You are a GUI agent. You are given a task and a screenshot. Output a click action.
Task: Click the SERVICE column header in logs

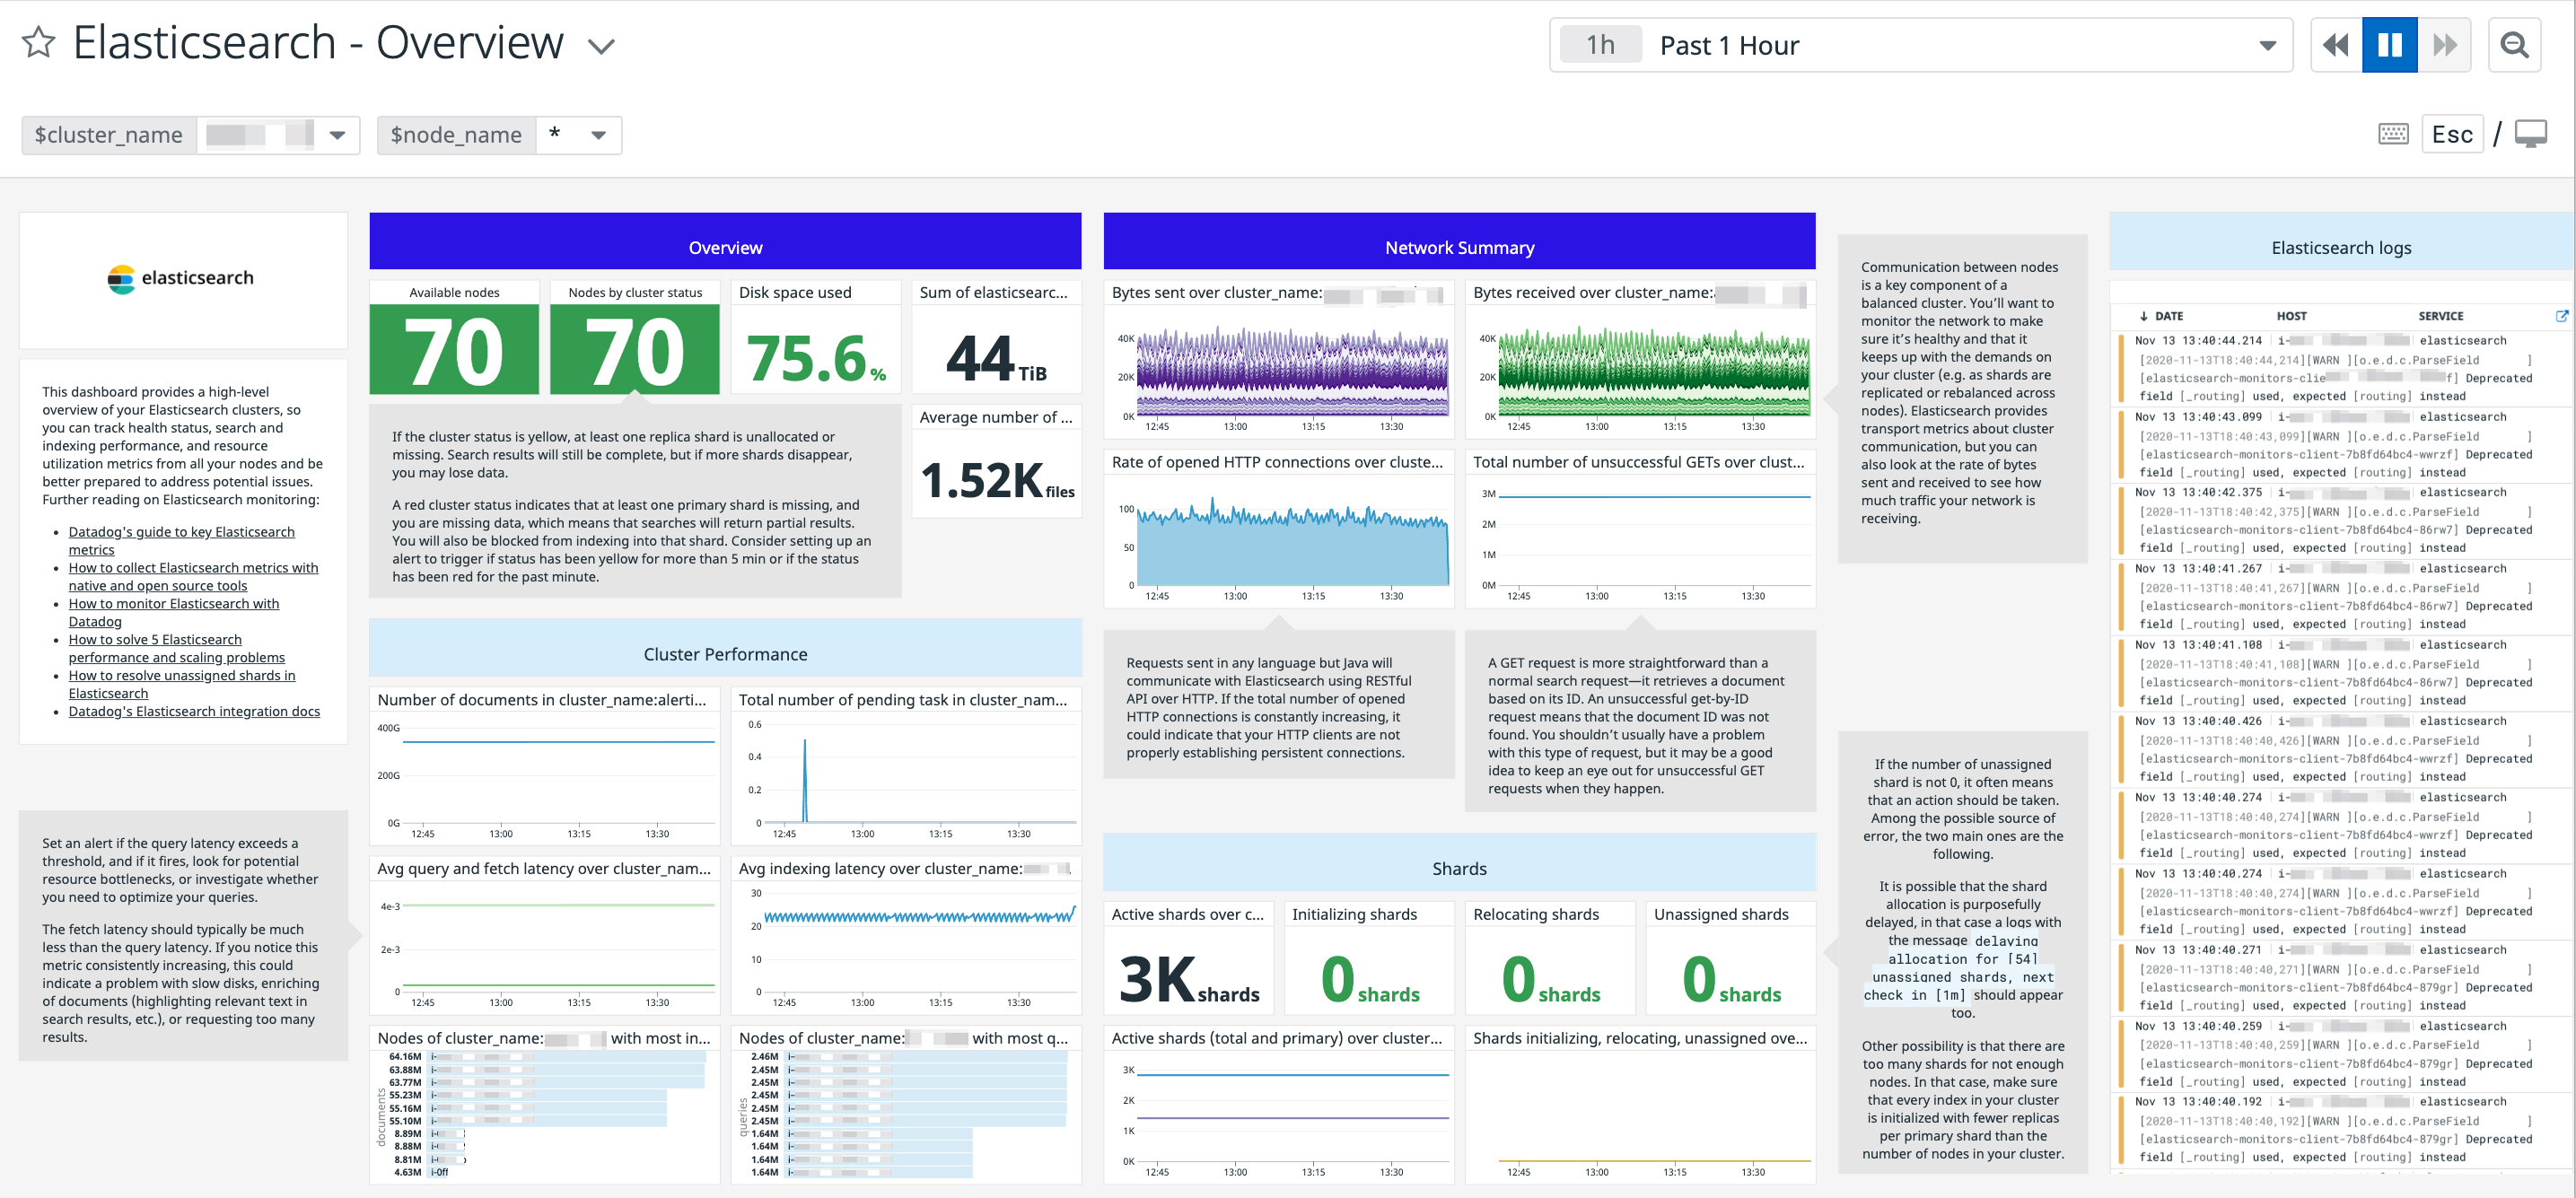pos(2440,316)
